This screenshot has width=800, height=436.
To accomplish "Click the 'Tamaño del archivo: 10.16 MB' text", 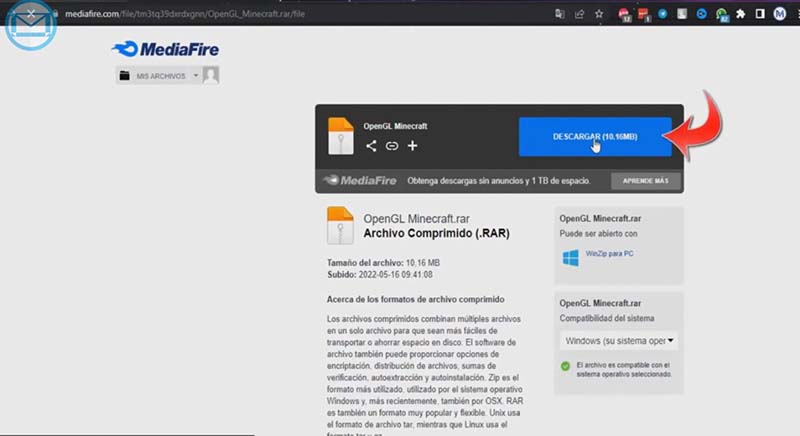I will coord(383,263).
